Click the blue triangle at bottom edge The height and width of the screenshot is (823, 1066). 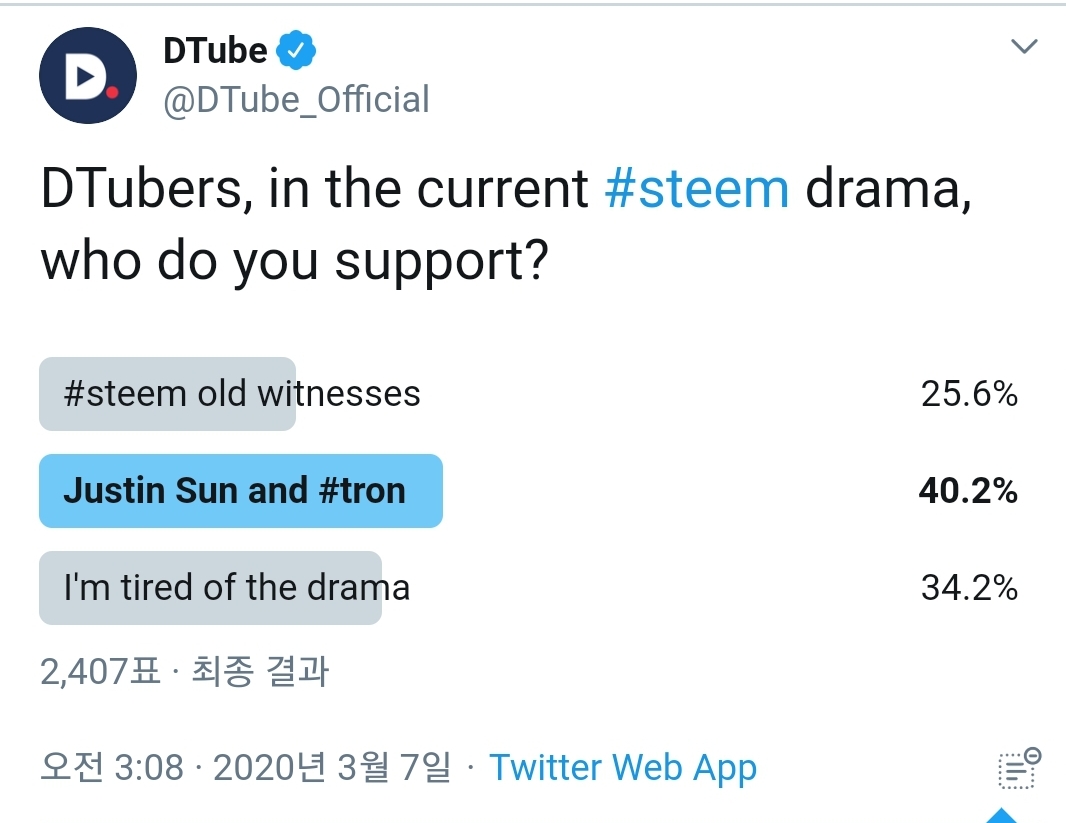coord(1008,815)
